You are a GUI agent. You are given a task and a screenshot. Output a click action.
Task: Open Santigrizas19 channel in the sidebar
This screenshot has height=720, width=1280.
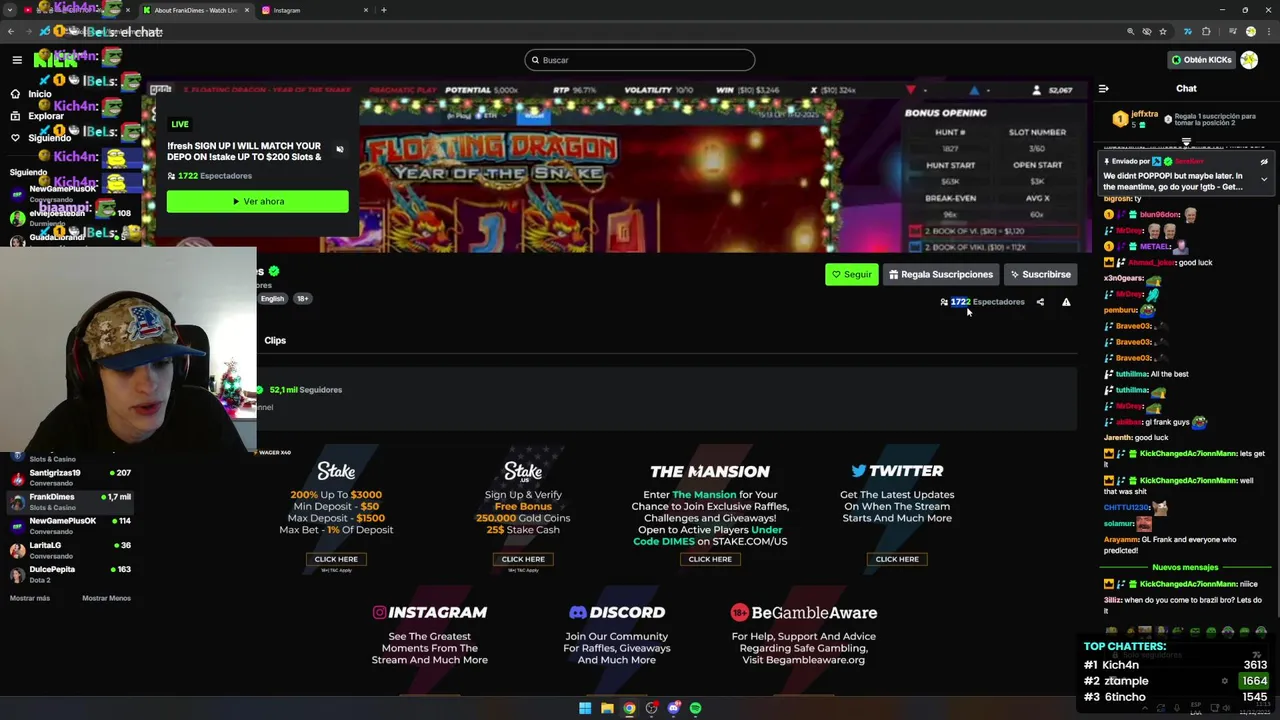tap(70, 477)
